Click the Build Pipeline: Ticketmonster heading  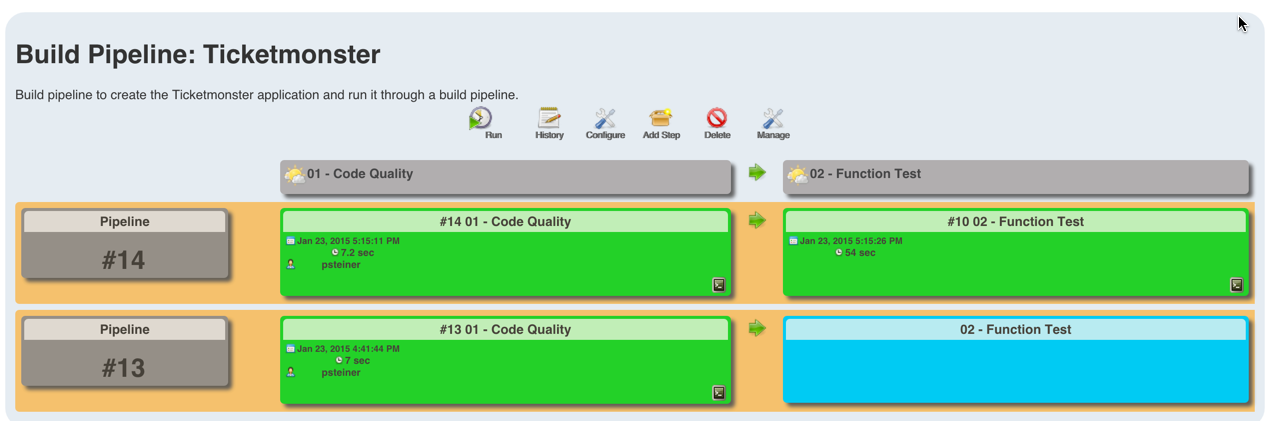coord(198,54)
